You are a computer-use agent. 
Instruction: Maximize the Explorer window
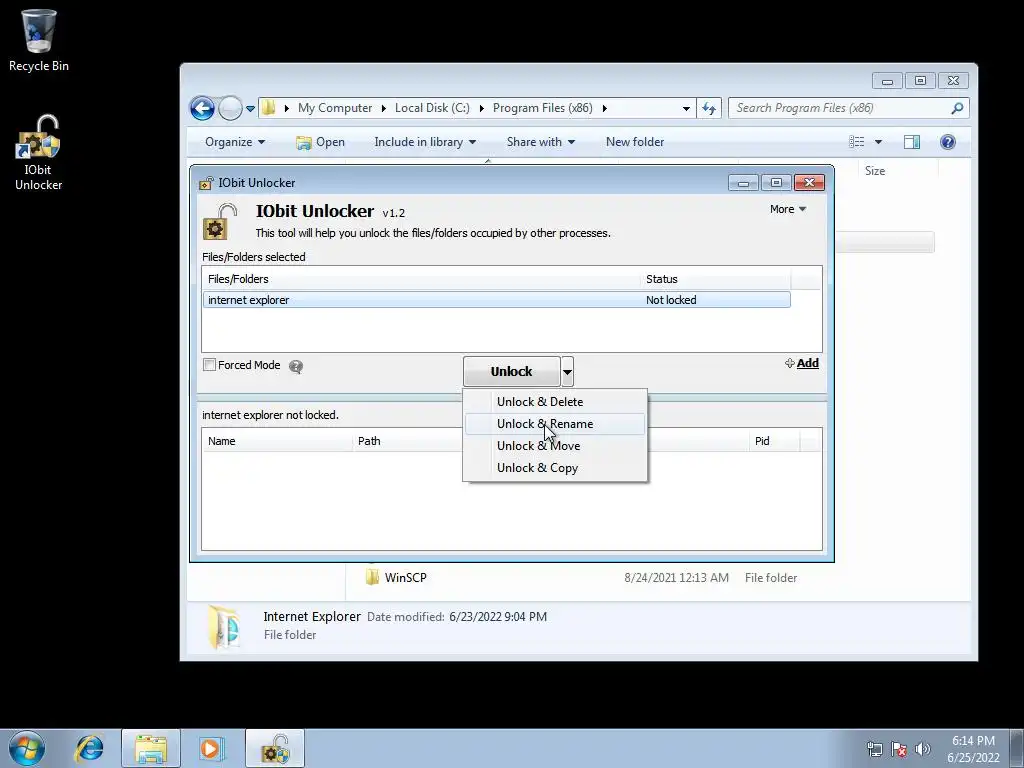pyautogui.click(x=920, y=81)
